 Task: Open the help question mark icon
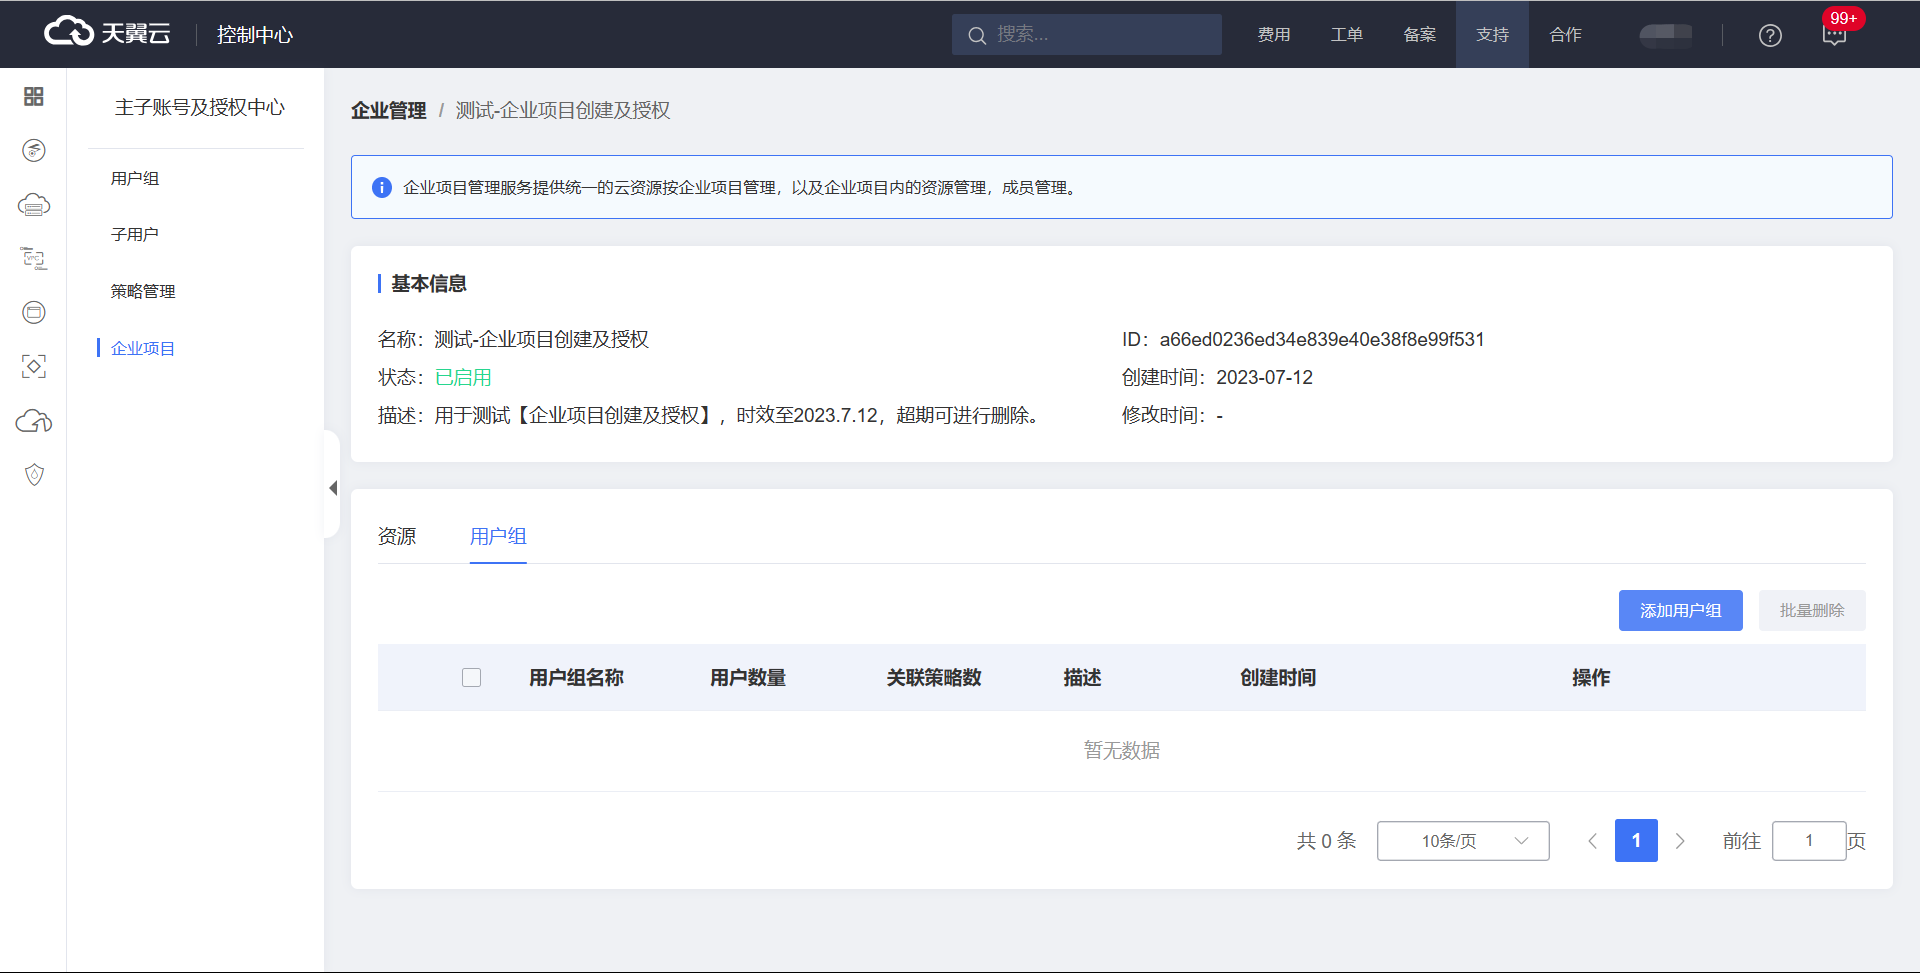click(x=1770, y=35)
